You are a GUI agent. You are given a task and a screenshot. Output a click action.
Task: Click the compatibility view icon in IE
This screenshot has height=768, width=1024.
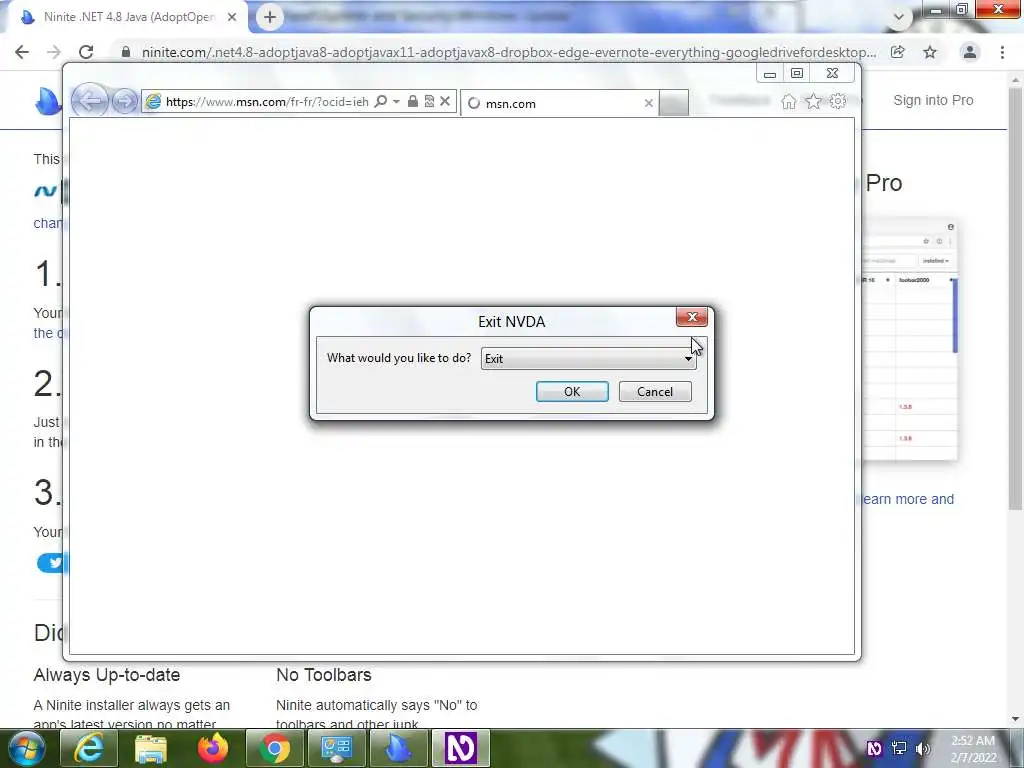429,101
